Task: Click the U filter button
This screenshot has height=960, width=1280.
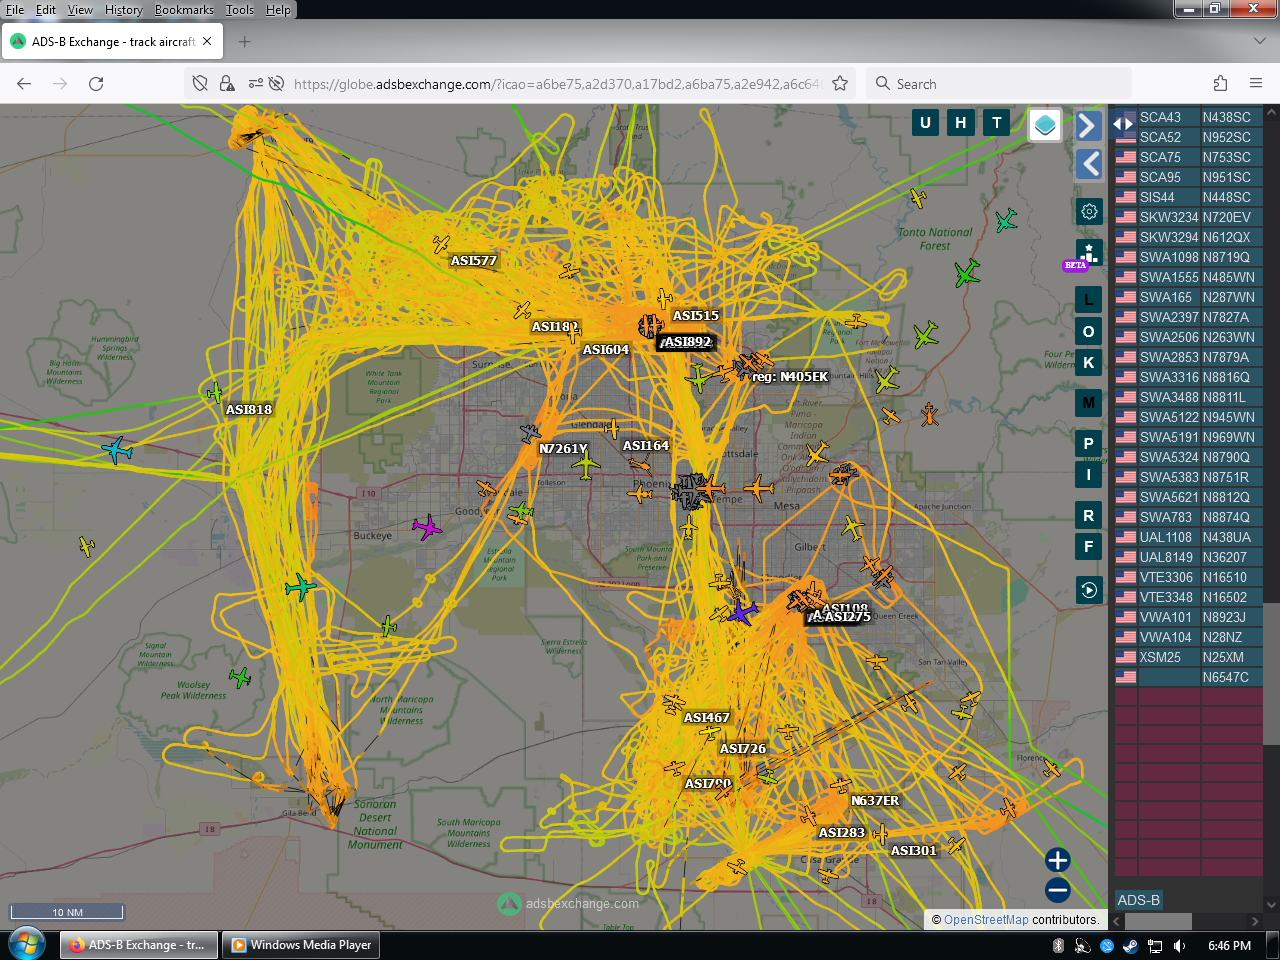Action: (925, 123)
